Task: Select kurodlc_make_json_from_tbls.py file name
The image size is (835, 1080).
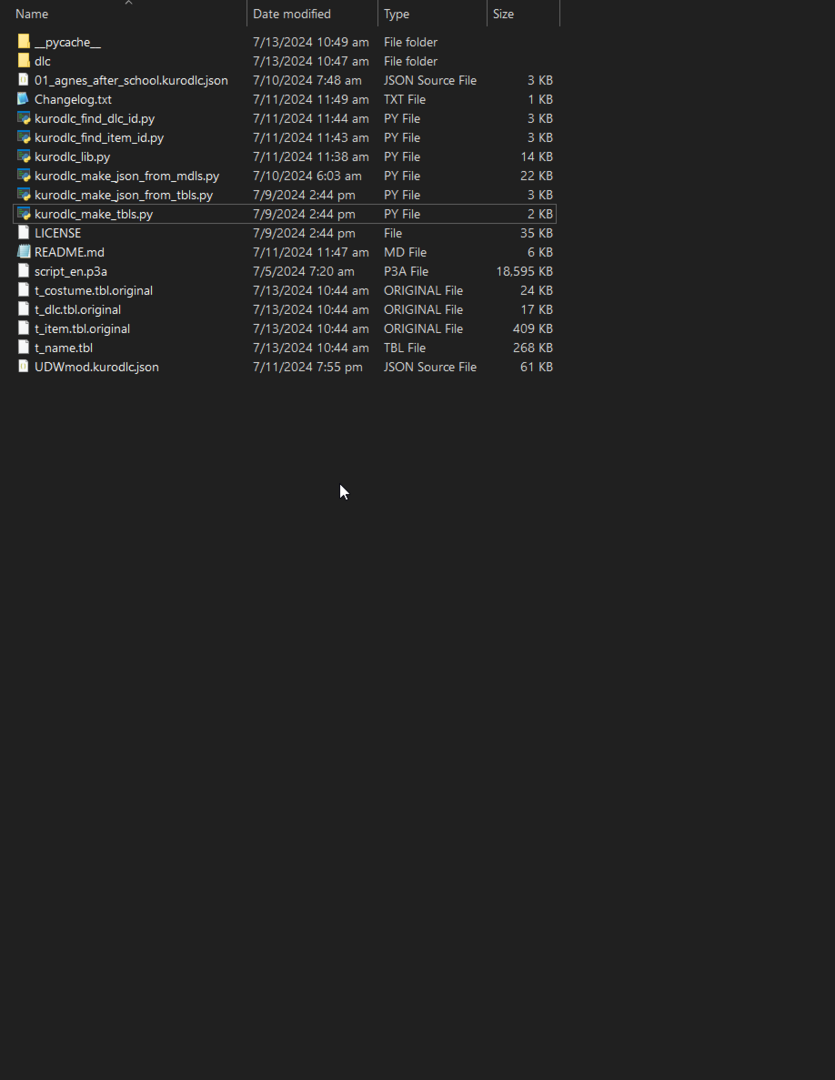Action: [x=123, y=195]
